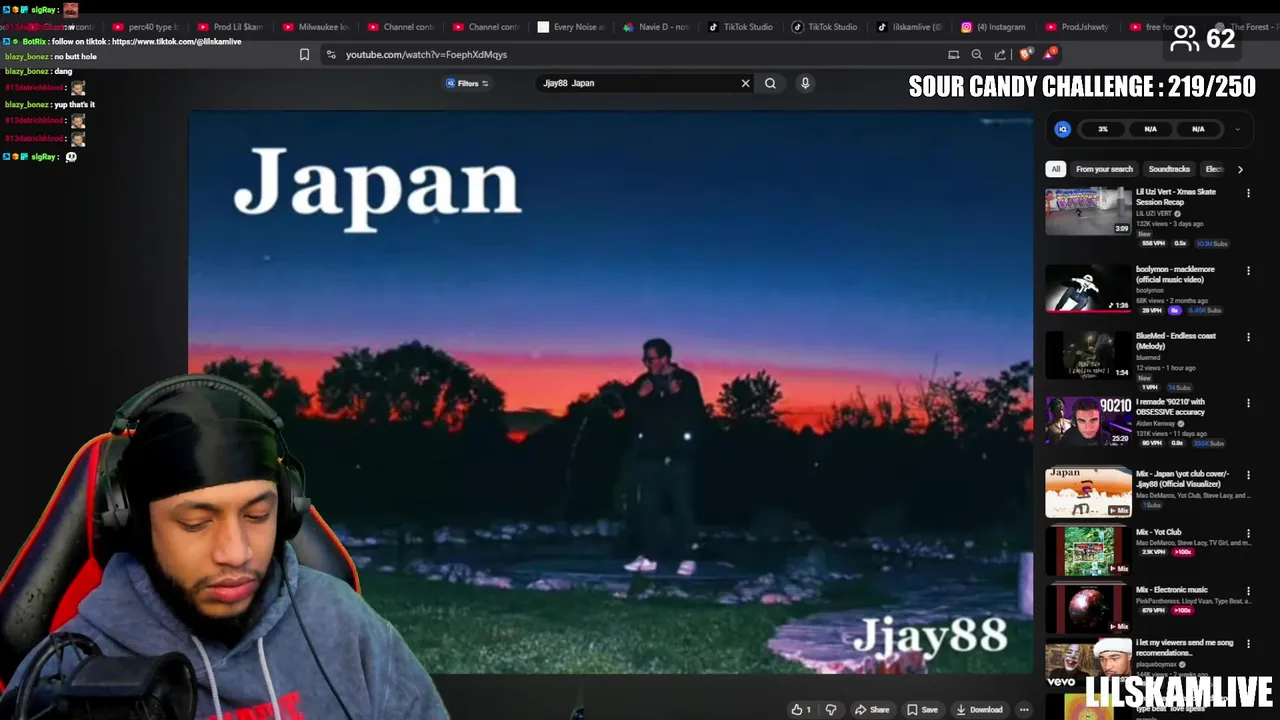Click the Share button under video
The height and width of the screenshot is (720, 1280).
click(x=872, y=710)
